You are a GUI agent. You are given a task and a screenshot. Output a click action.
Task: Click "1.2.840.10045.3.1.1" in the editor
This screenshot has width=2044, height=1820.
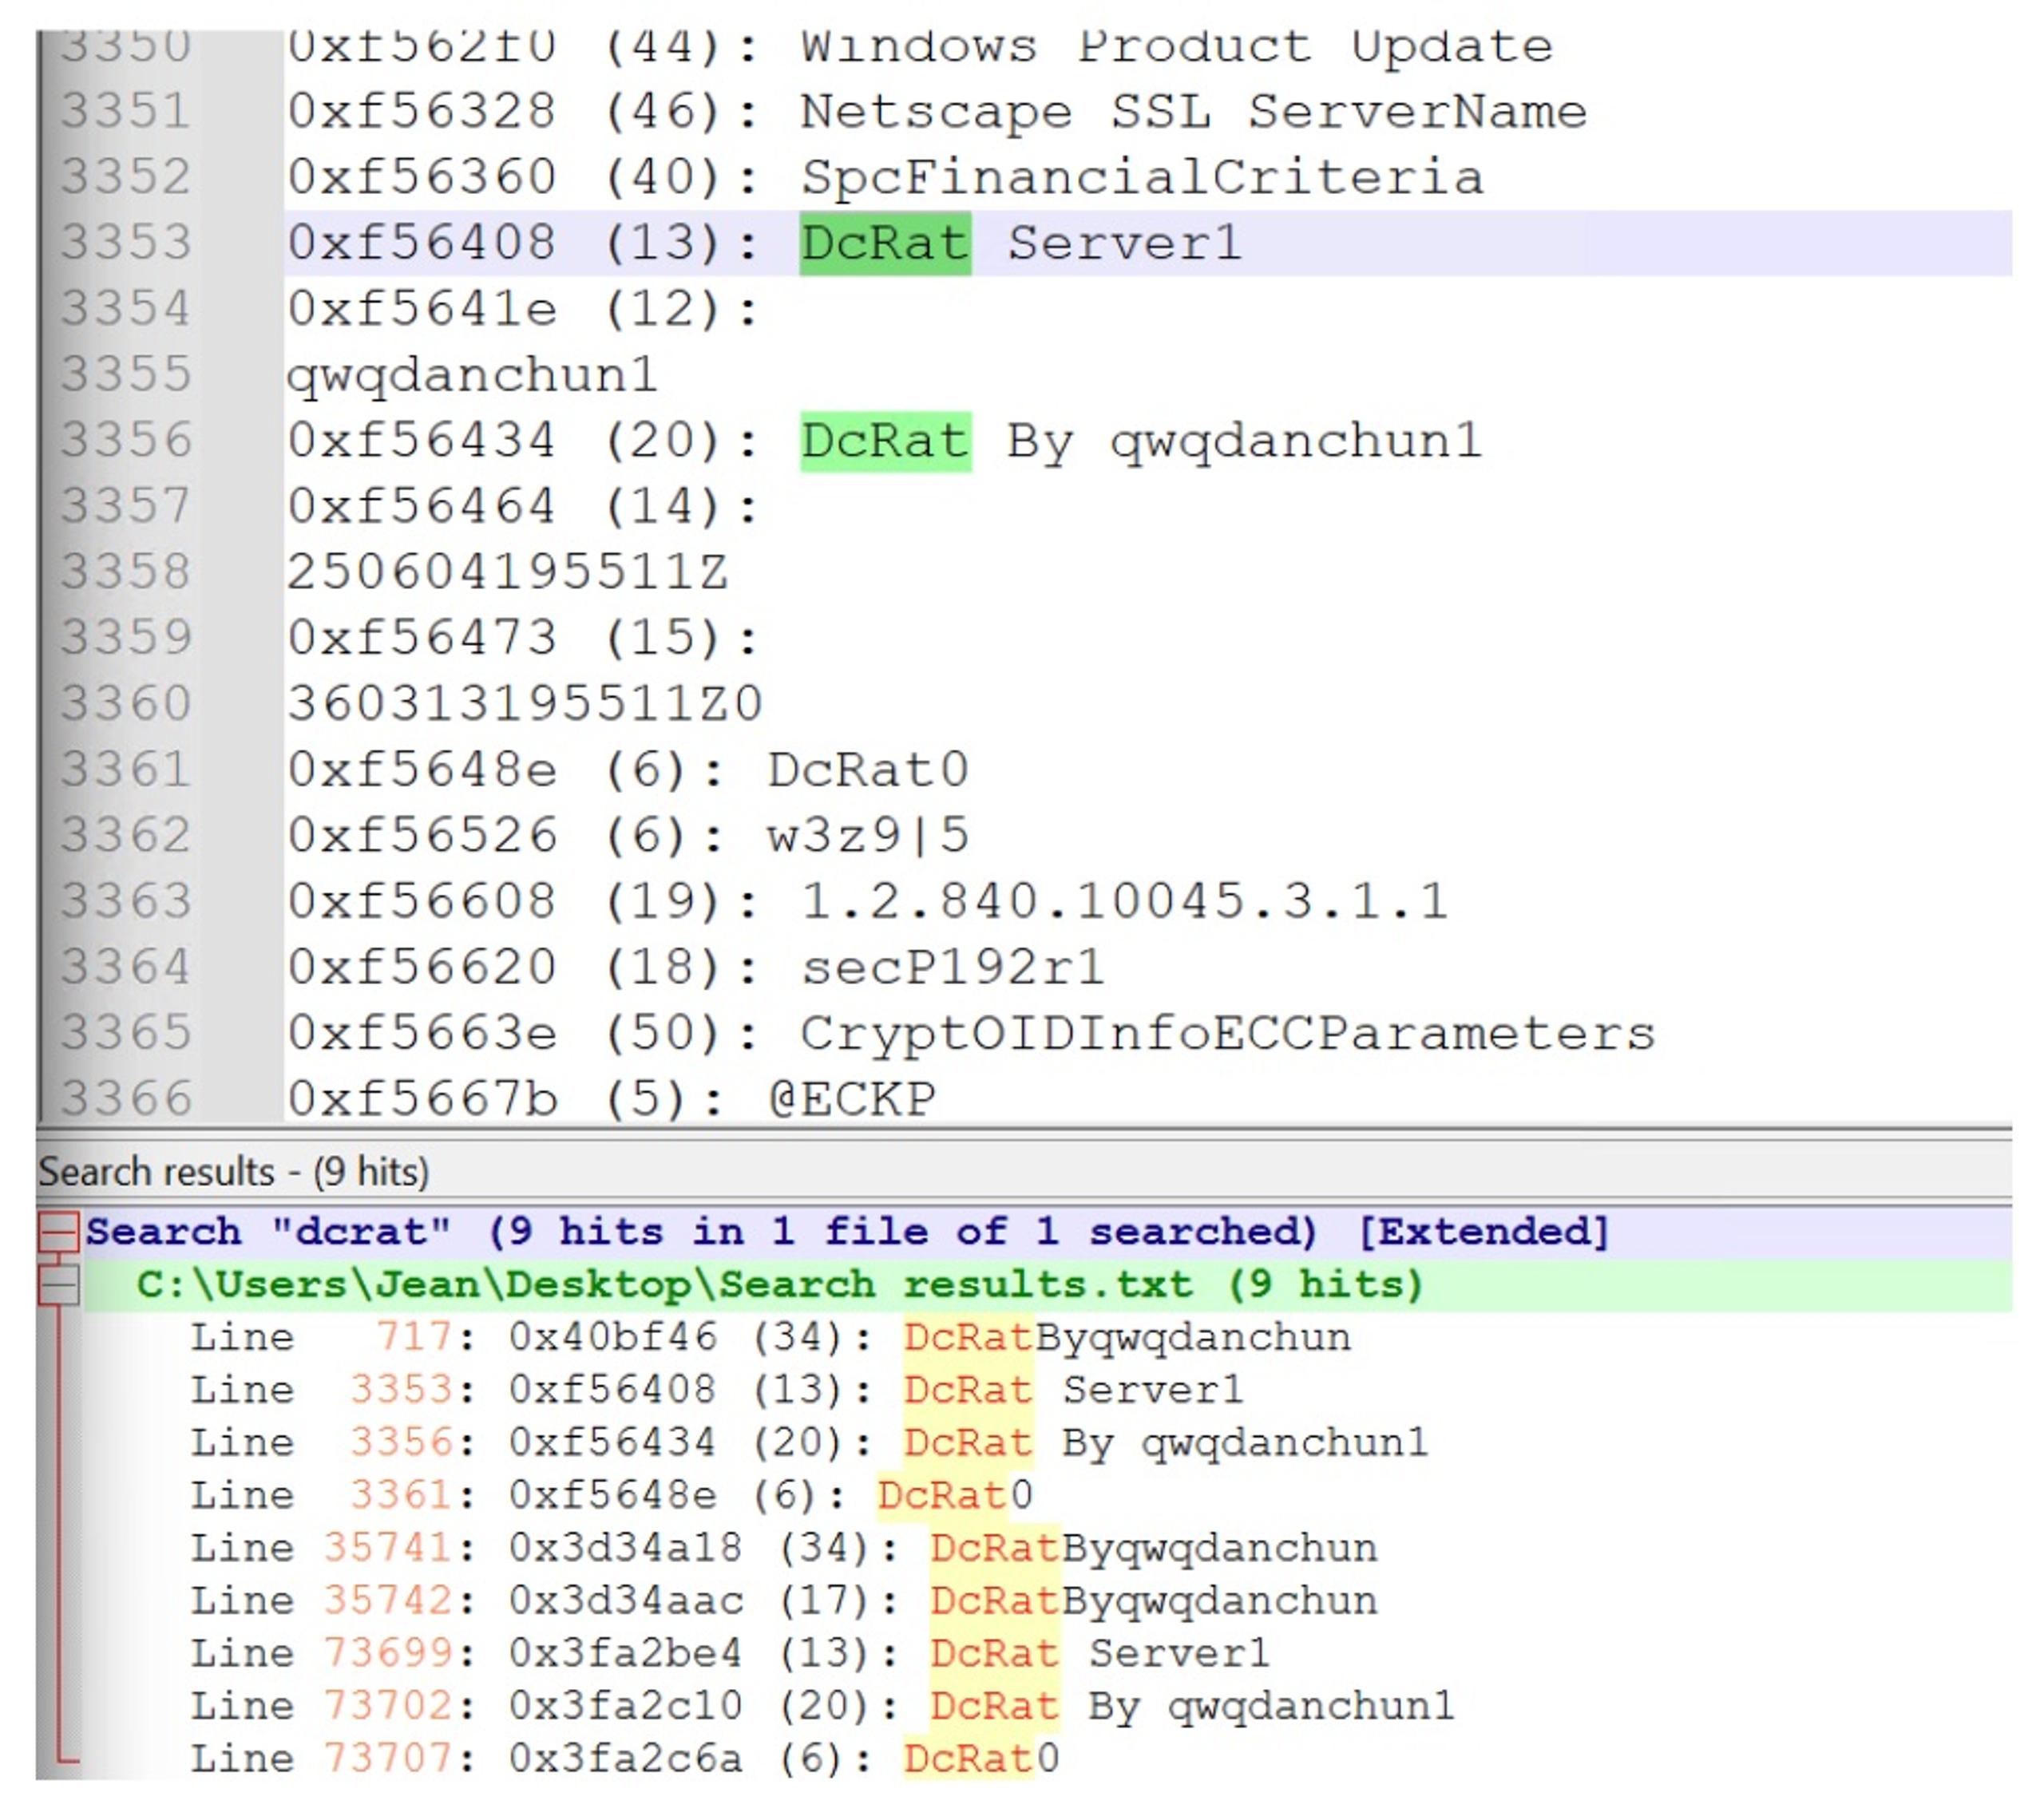[1124, 902]
